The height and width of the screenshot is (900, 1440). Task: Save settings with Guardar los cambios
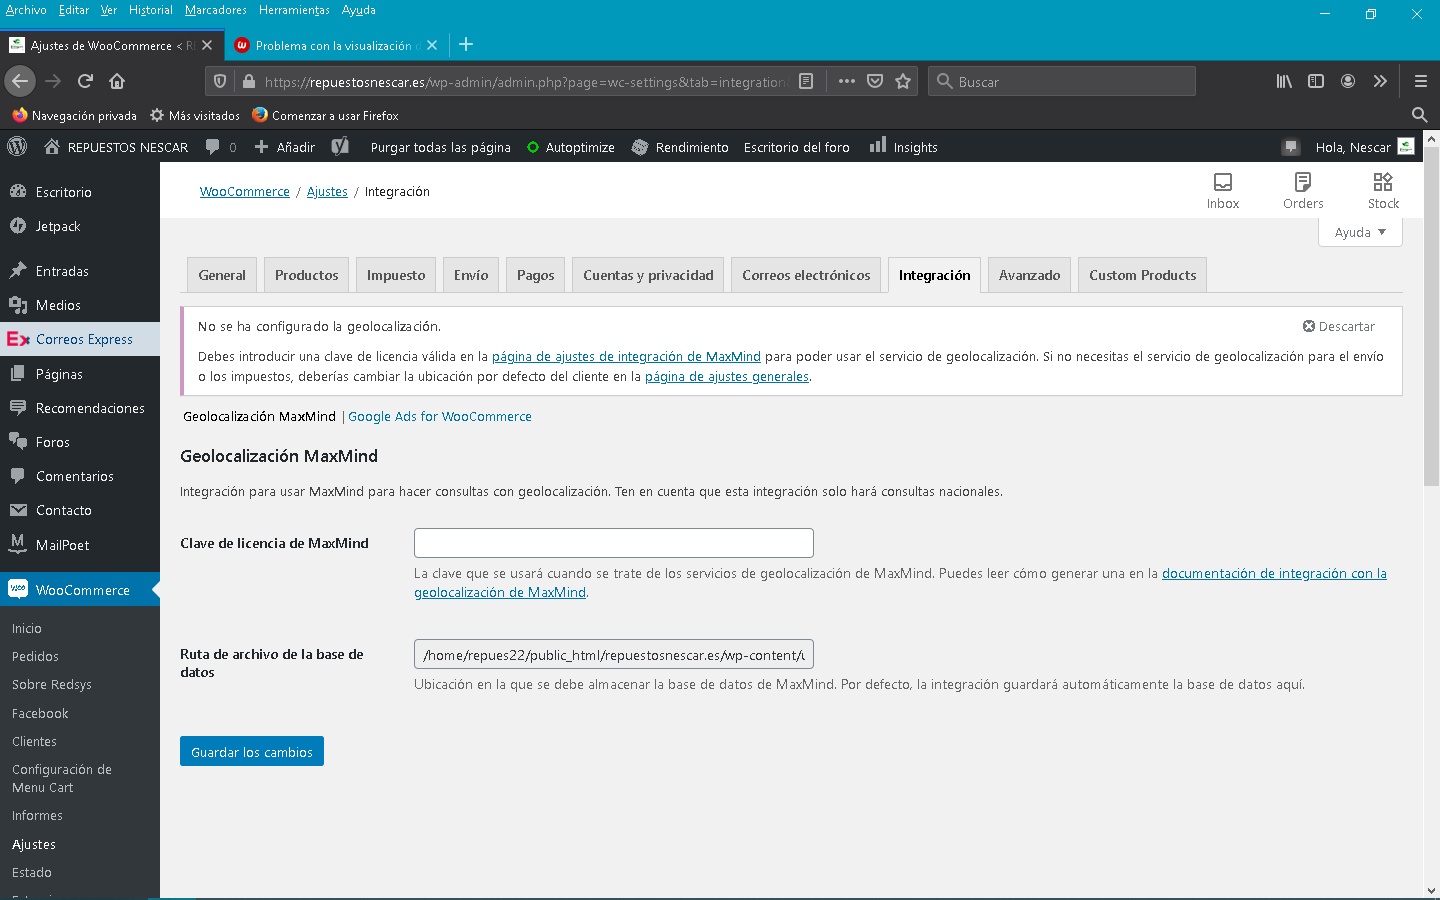(x=252, y=751)
